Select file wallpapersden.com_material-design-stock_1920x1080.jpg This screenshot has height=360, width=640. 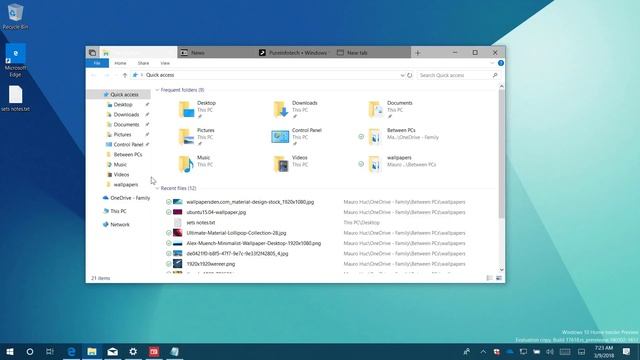tap(250, 202)
